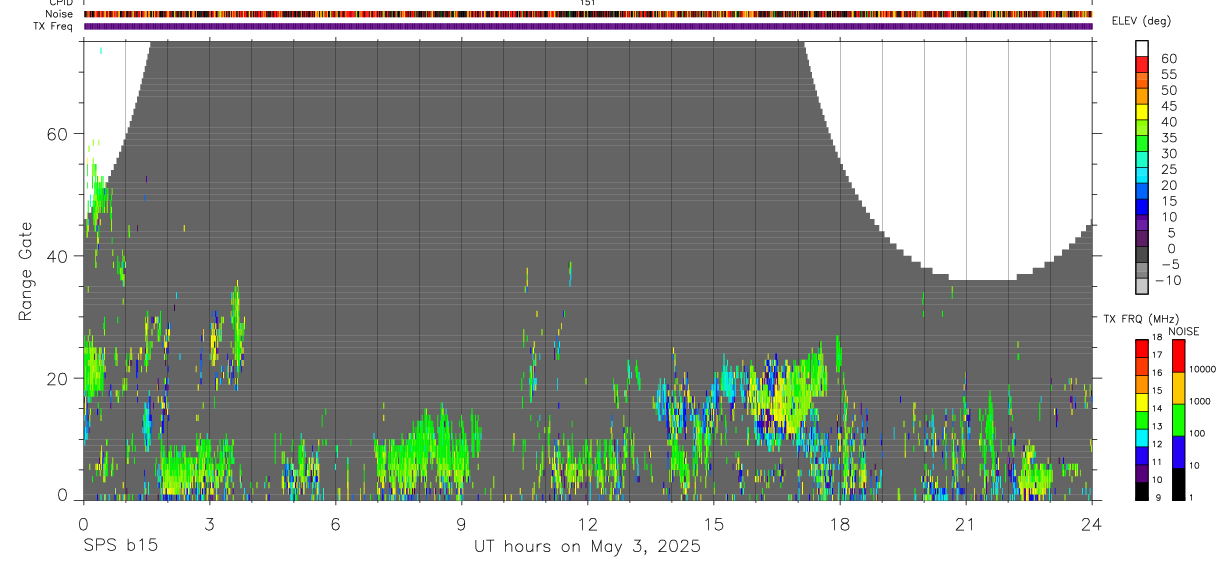Click the purple TX Freq strip above the plot
The width and height of the screenshot is (1228, 567).
point(587,26)
